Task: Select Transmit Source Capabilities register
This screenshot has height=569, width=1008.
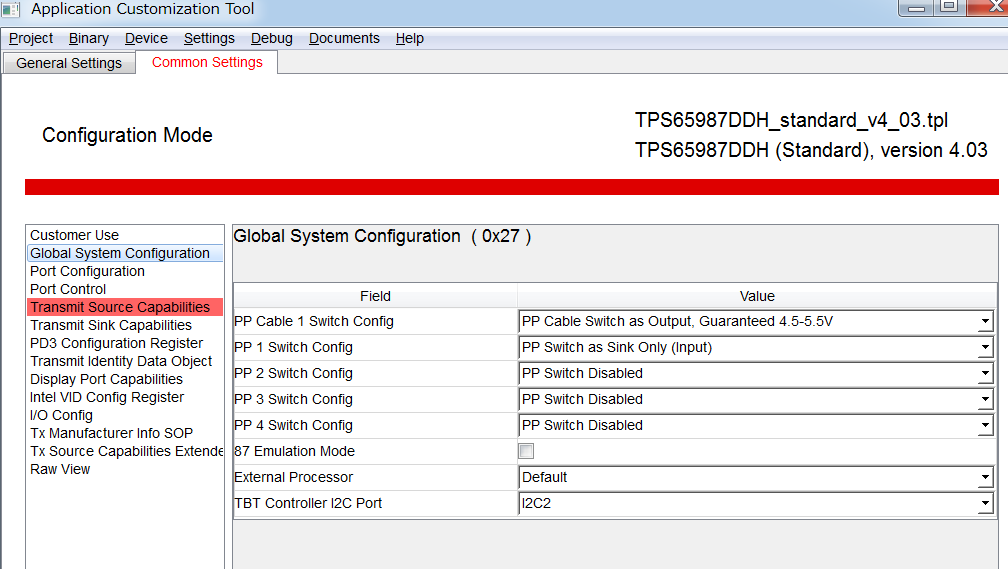Action: pyautogui.click(x=125, y=307)
